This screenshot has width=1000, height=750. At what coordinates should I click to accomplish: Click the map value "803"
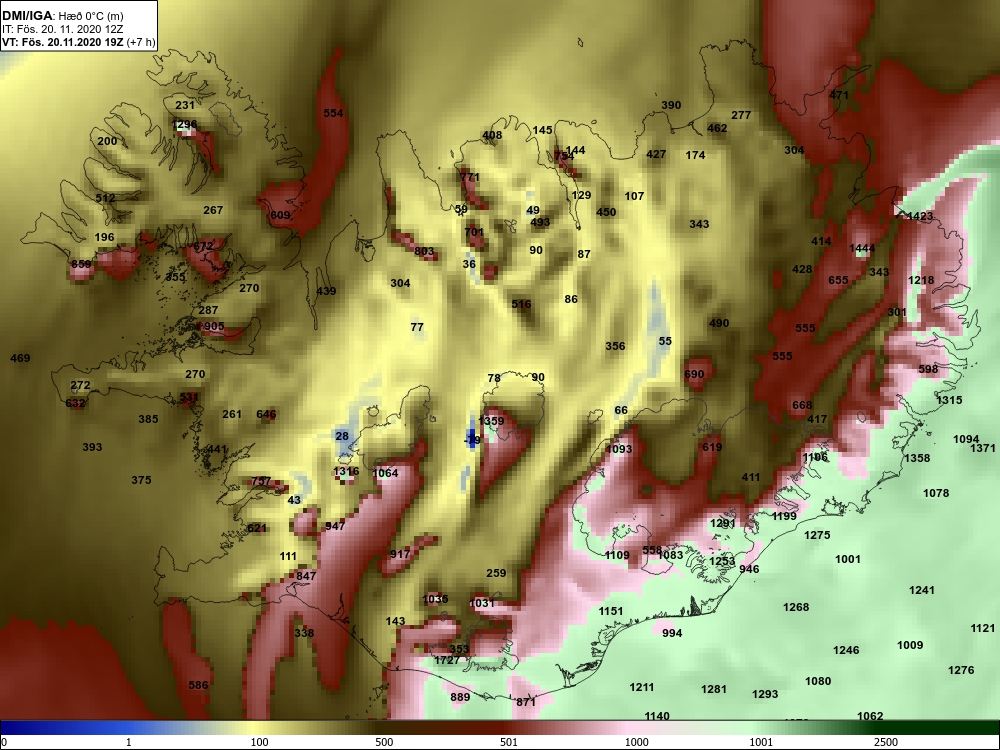[424, 252]
